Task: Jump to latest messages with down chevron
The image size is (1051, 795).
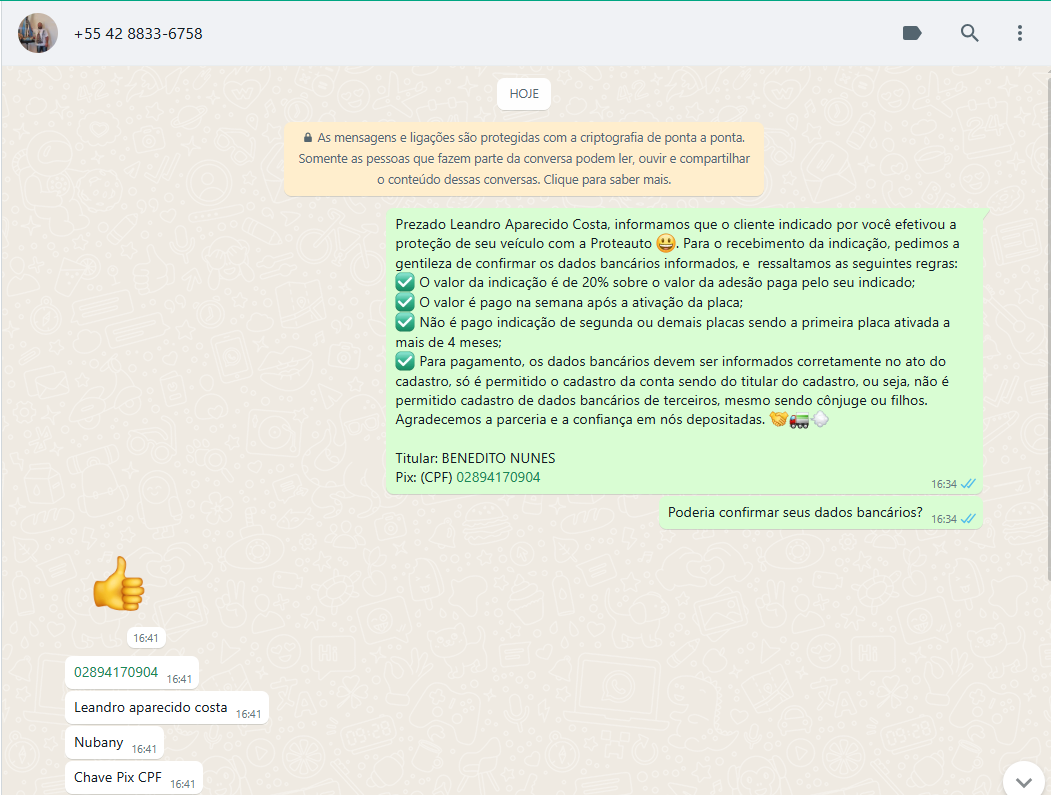Action: 1023,780
